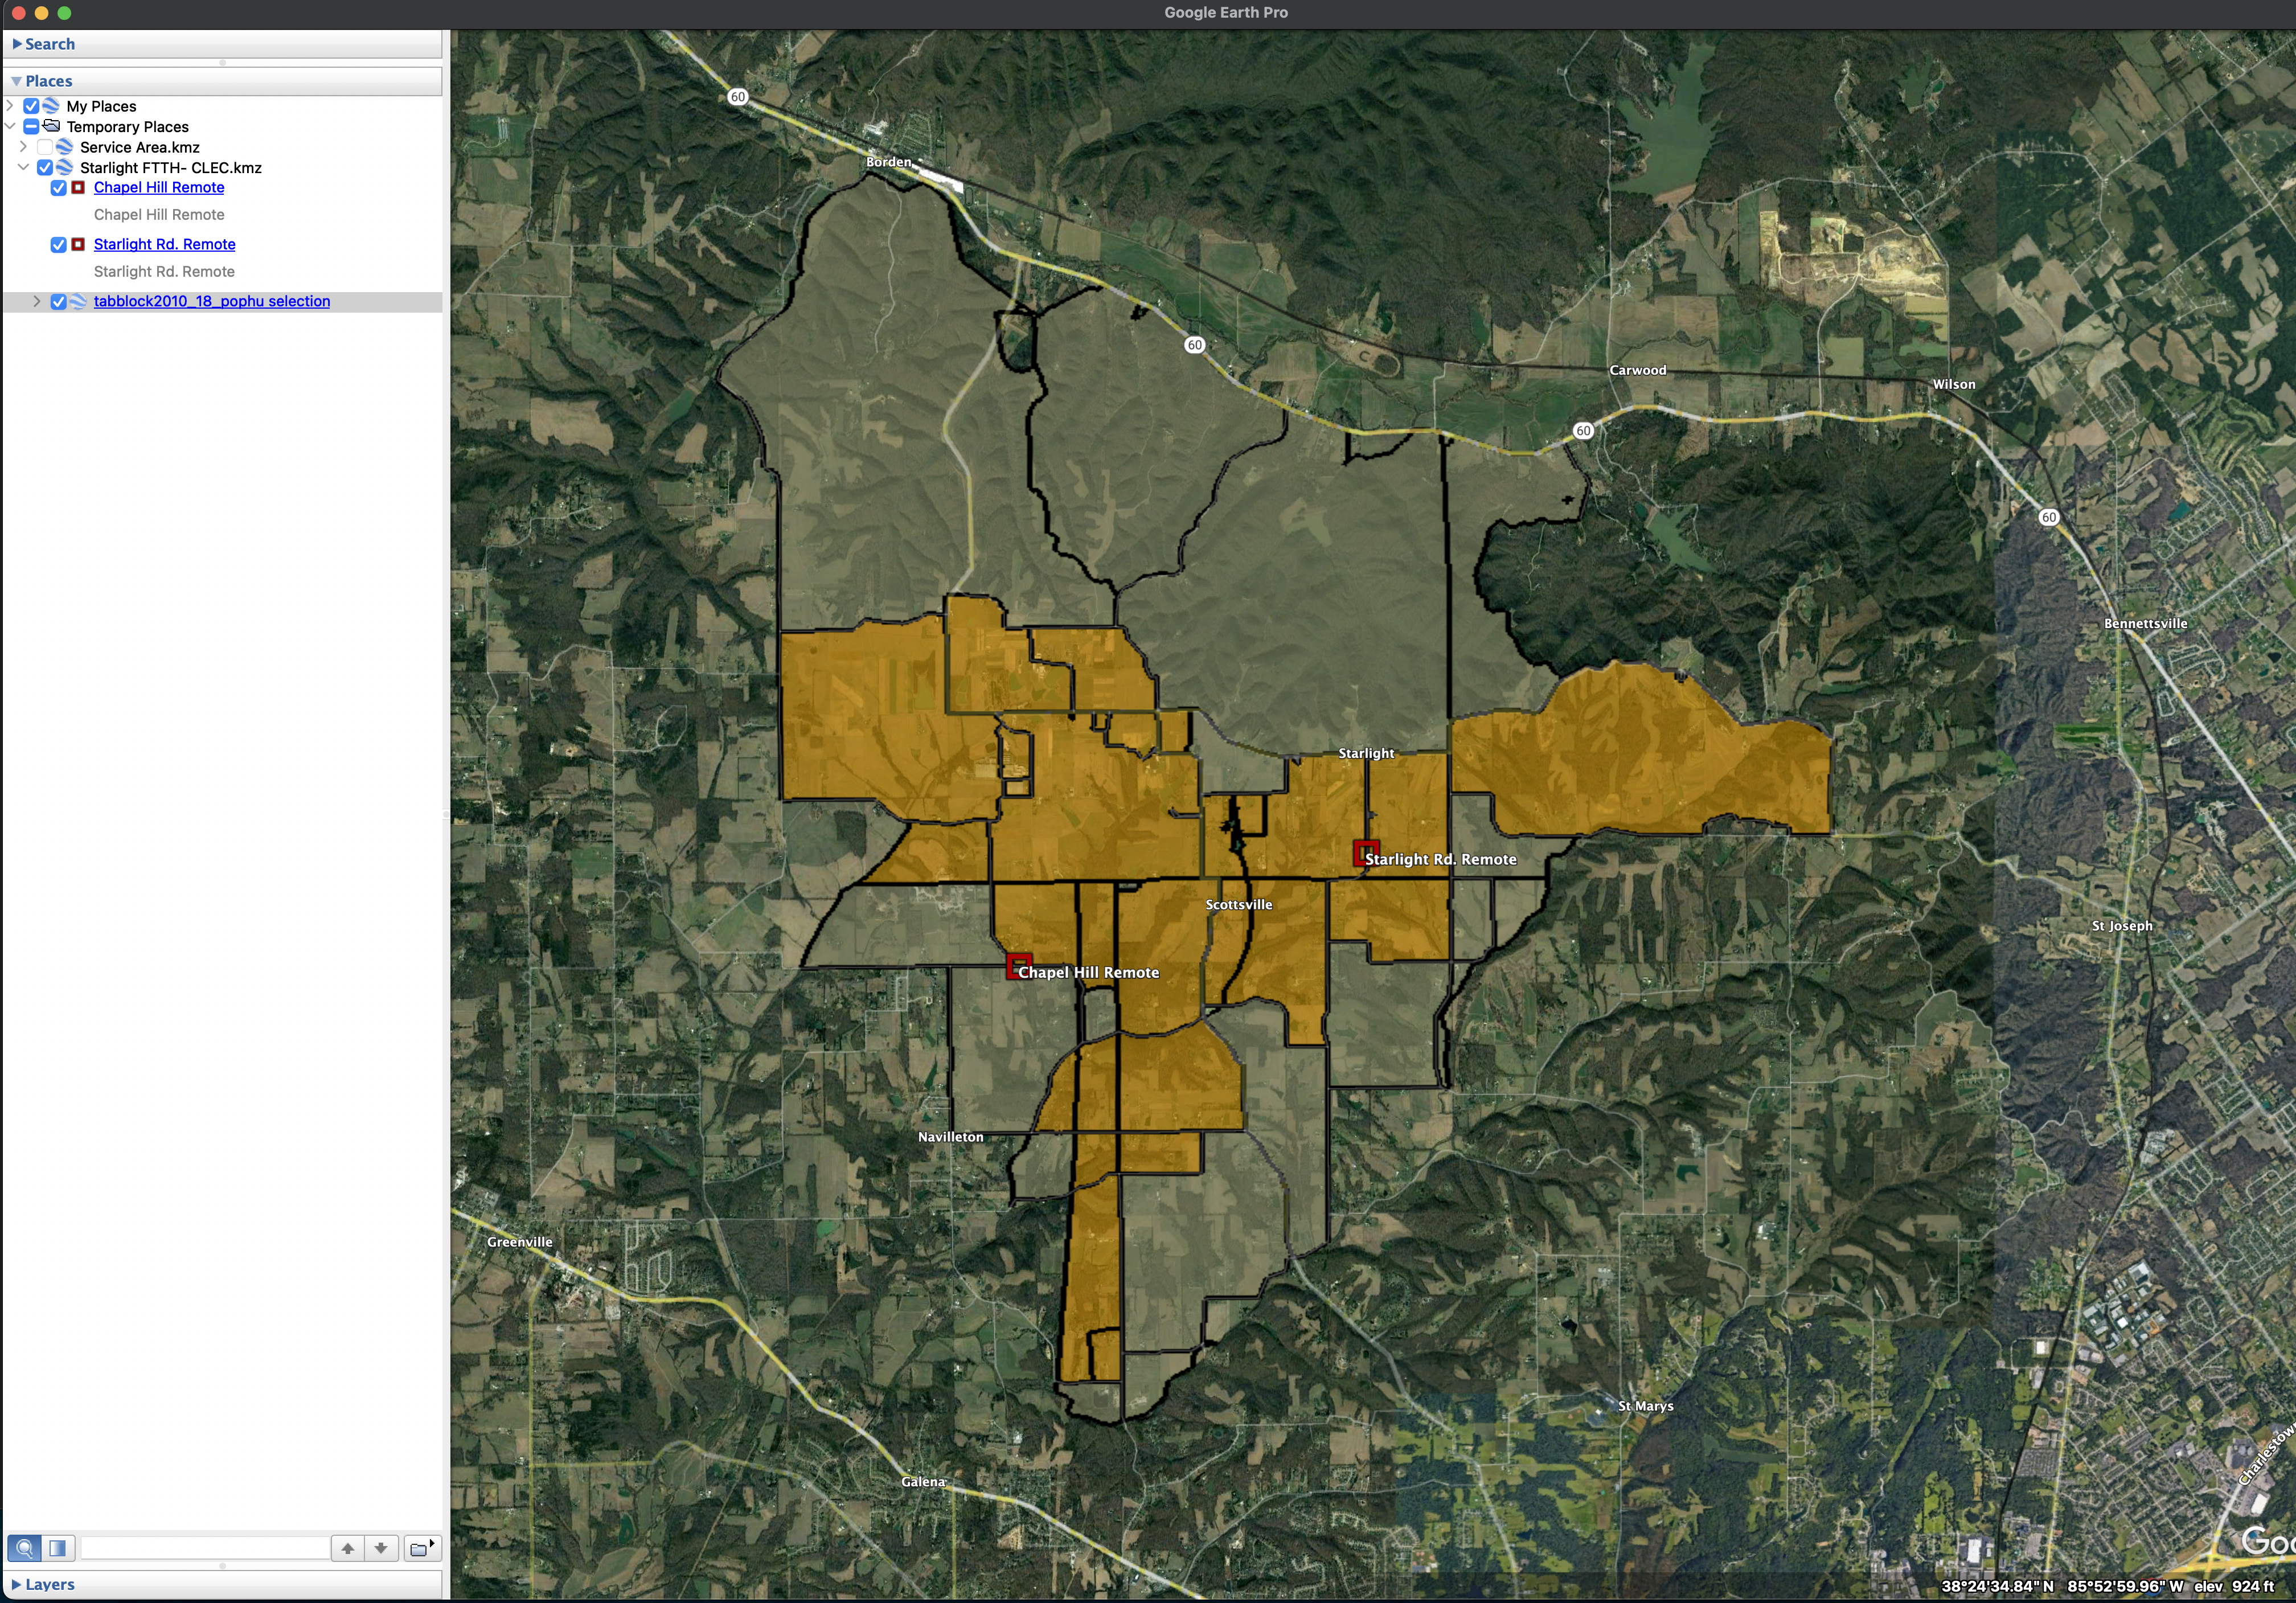2296x1603 pixels.
Task: Click Chapel Hill Remote red marker on map
Action: [1018, 967]
